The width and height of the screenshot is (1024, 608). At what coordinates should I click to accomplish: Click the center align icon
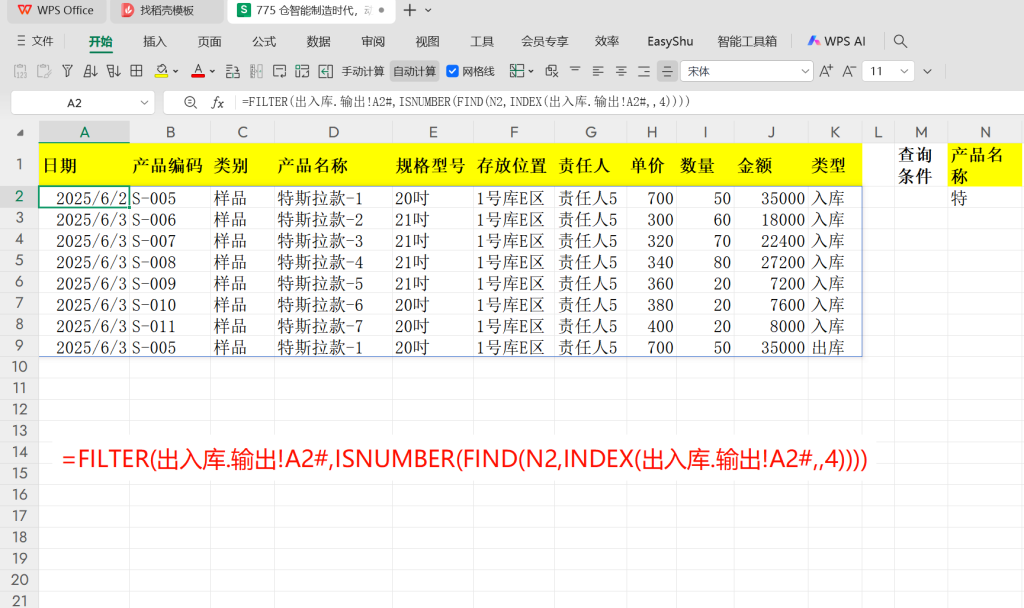point(621,71)
